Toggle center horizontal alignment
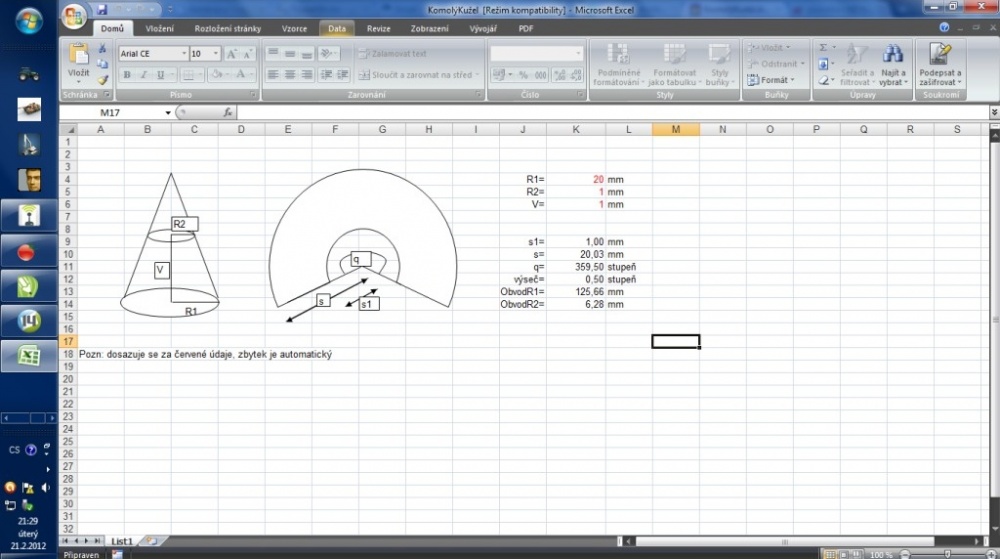 [290, 75]
